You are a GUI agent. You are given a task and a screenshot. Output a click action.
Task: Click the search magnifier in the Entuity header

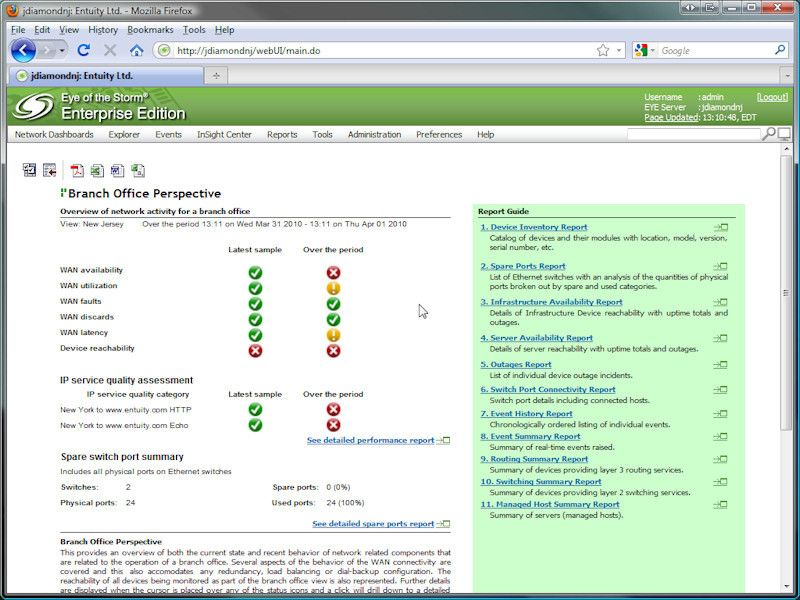(768, 134)
